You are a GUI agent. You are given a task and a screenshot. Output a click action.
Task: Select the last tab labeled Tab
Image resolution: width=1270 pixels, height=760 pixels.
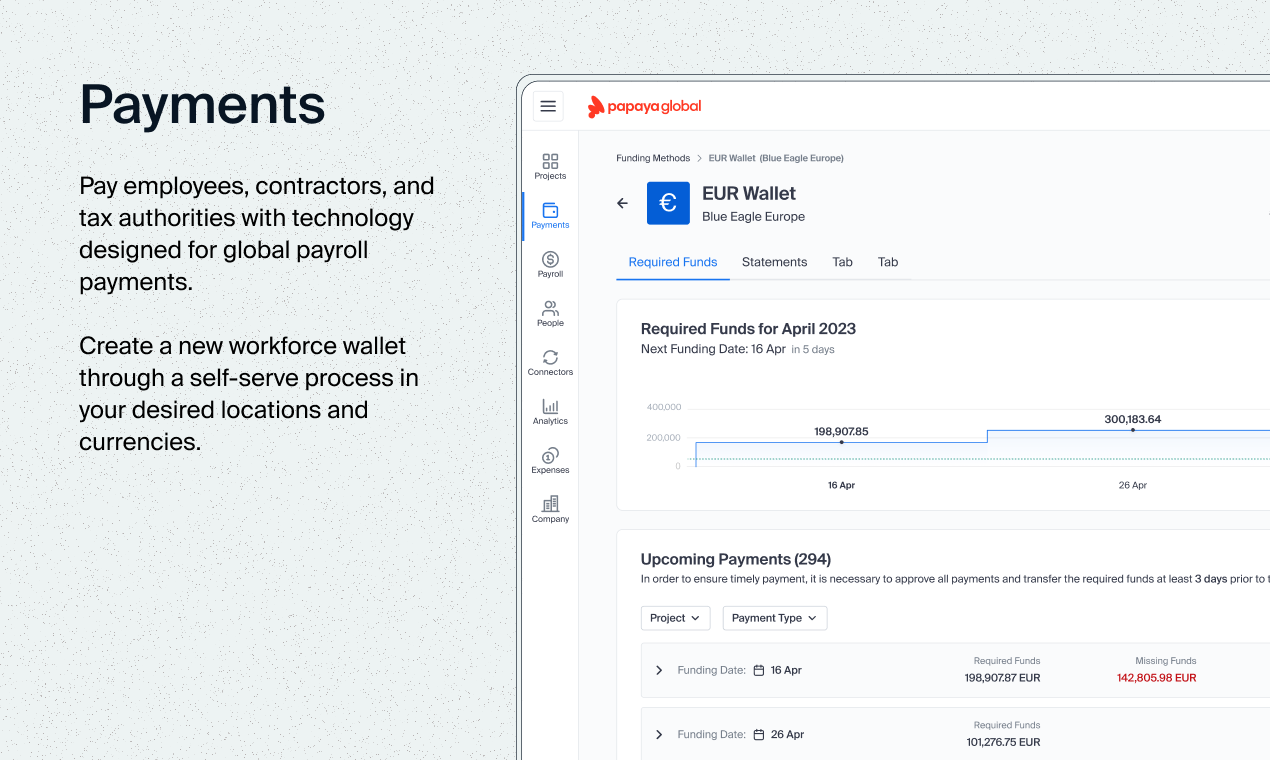click(x=888, y=262)
